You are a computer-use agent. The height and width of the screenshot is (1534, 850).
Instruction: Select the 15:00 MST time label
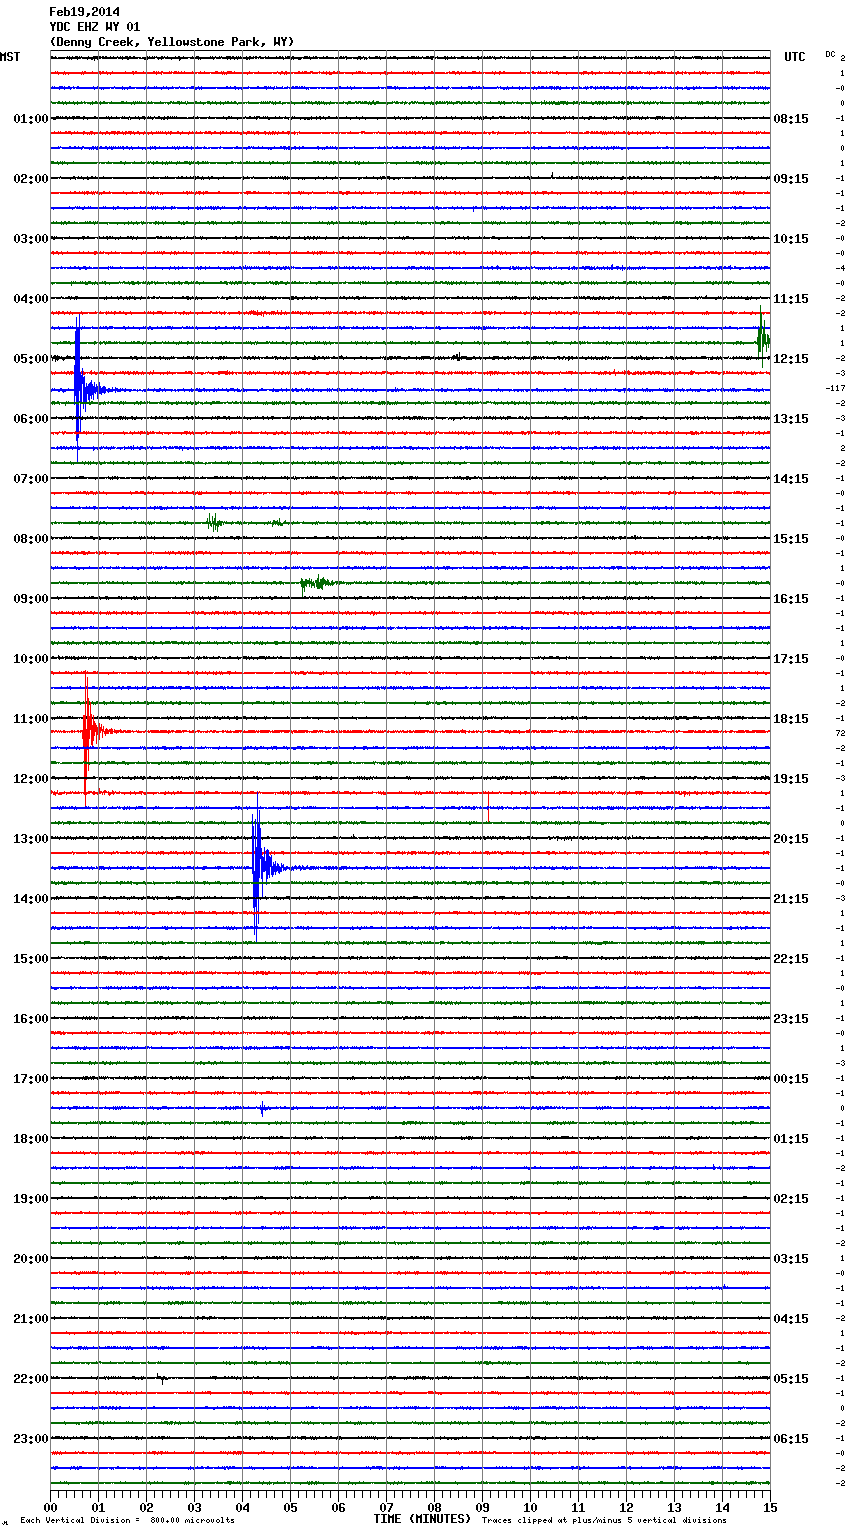(30, 959)
